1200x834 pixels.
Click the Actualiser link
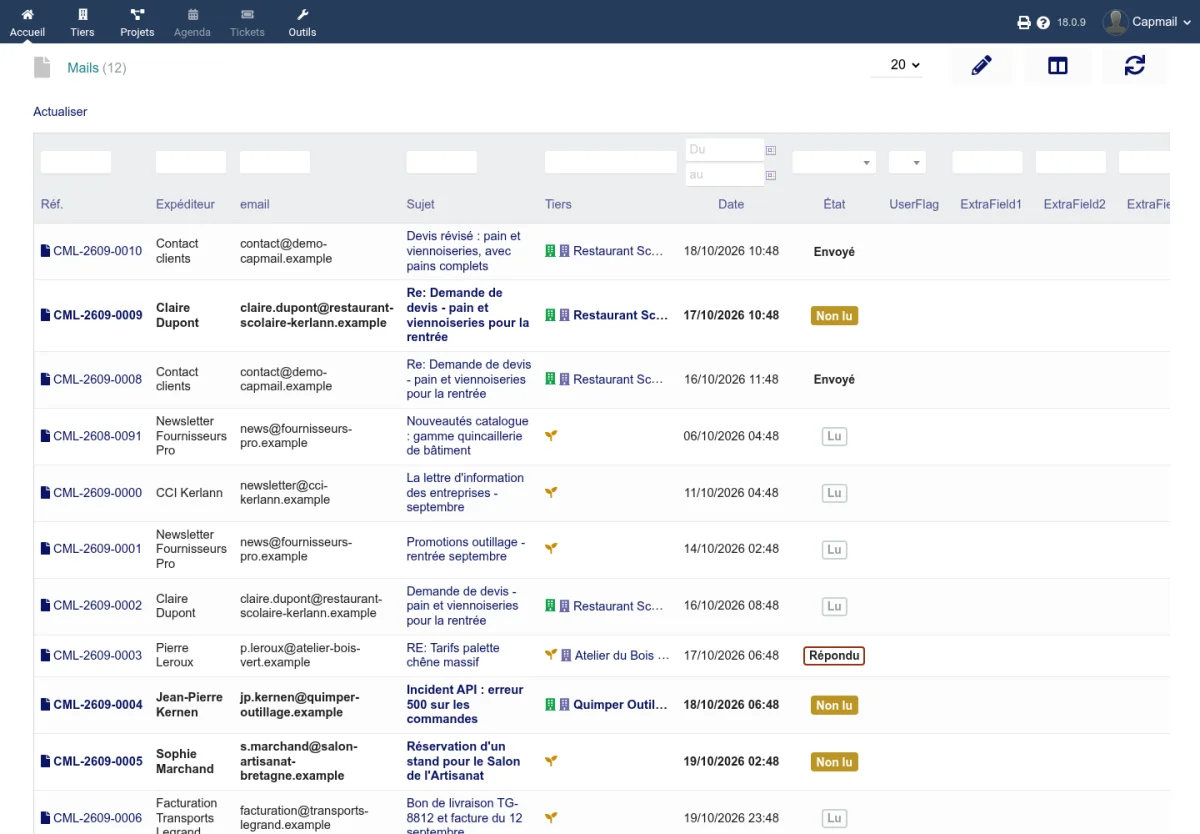click(x=60, y=112)
